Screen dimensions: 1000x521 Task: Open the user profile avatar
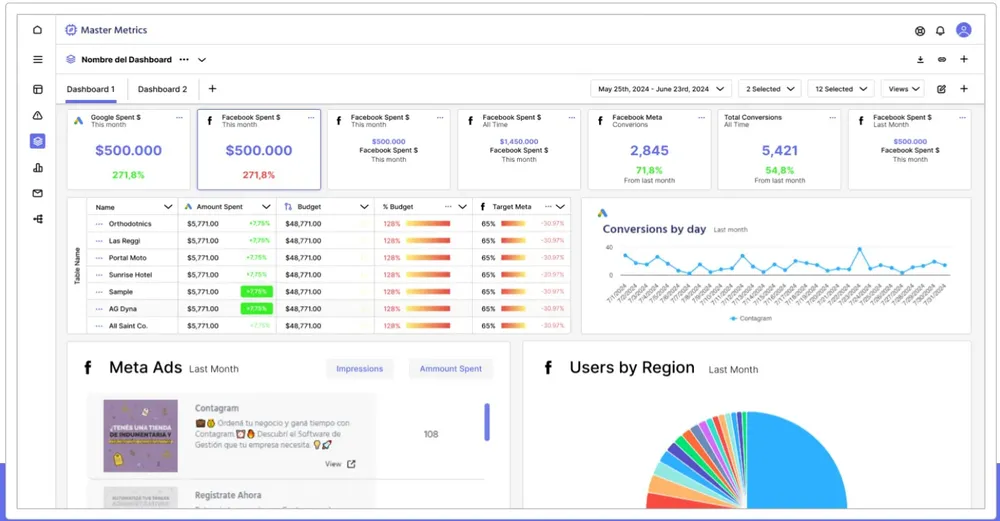[964, 30]
